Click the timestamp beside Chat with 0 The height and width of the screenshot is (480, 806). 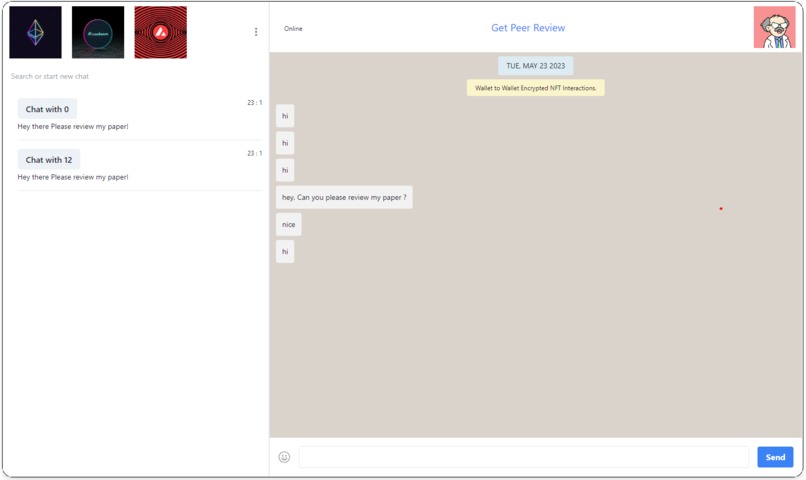click(254, 103)
